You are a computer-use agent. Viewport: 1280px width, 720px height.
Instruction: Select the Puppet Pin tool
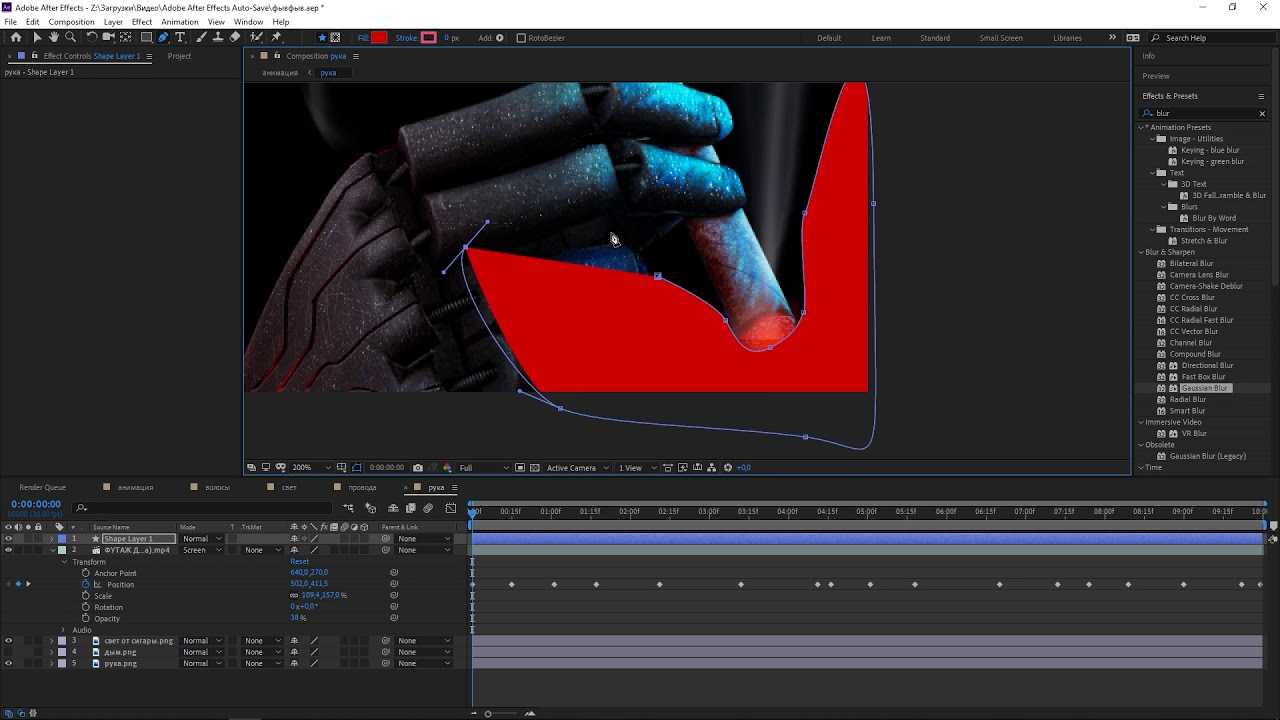277,37
